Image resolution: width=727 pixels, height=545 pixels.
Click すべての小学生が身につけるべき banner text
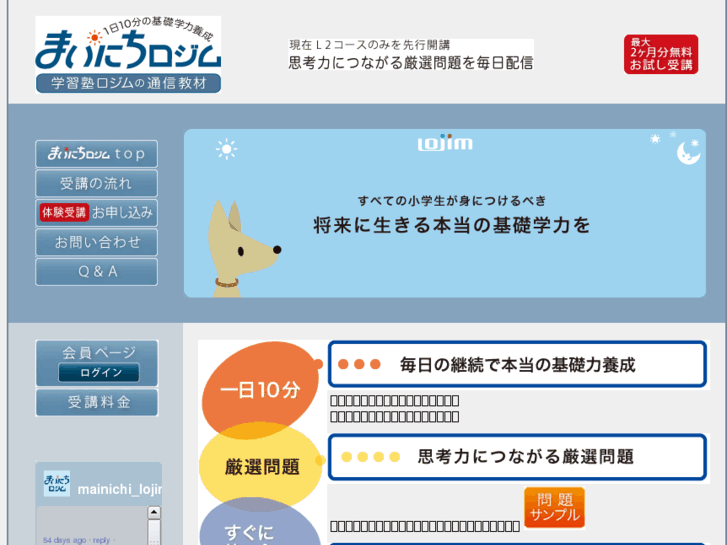click(452, 201)
